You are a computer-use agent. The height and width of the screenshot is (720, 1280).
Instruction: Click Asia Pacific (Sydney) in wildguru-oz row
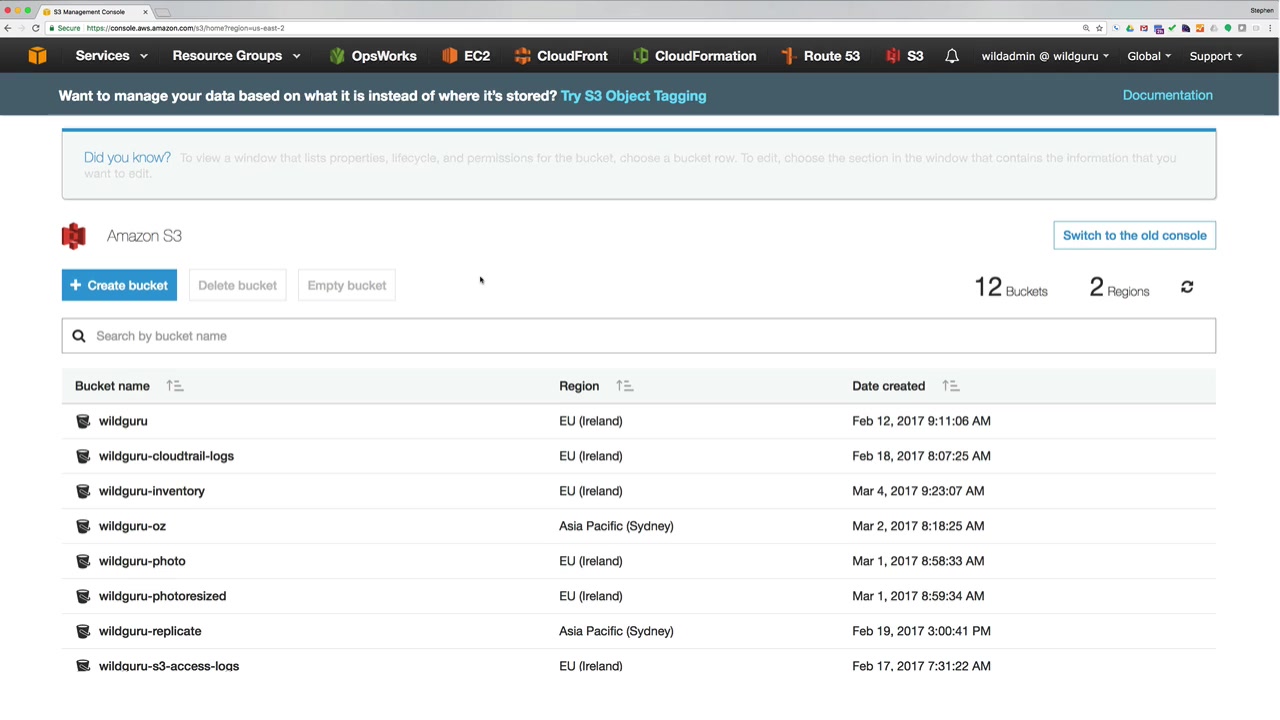tap(616, 526)
